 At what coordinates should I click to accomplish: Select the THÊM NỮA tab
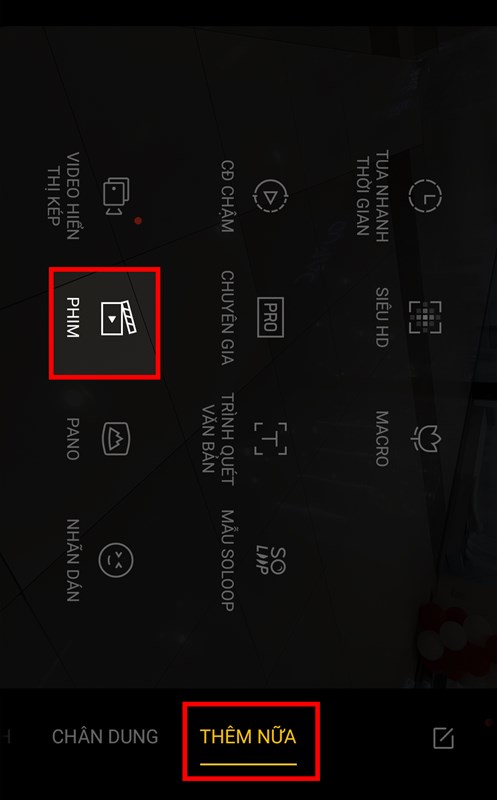tap(248, 736)
